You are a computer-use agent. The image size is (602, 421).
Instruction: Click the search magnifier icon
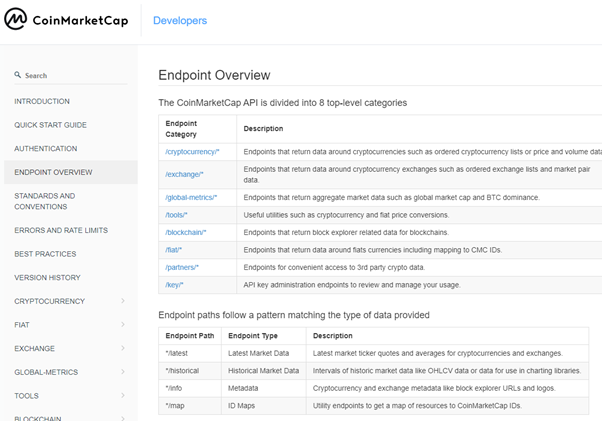18,74
